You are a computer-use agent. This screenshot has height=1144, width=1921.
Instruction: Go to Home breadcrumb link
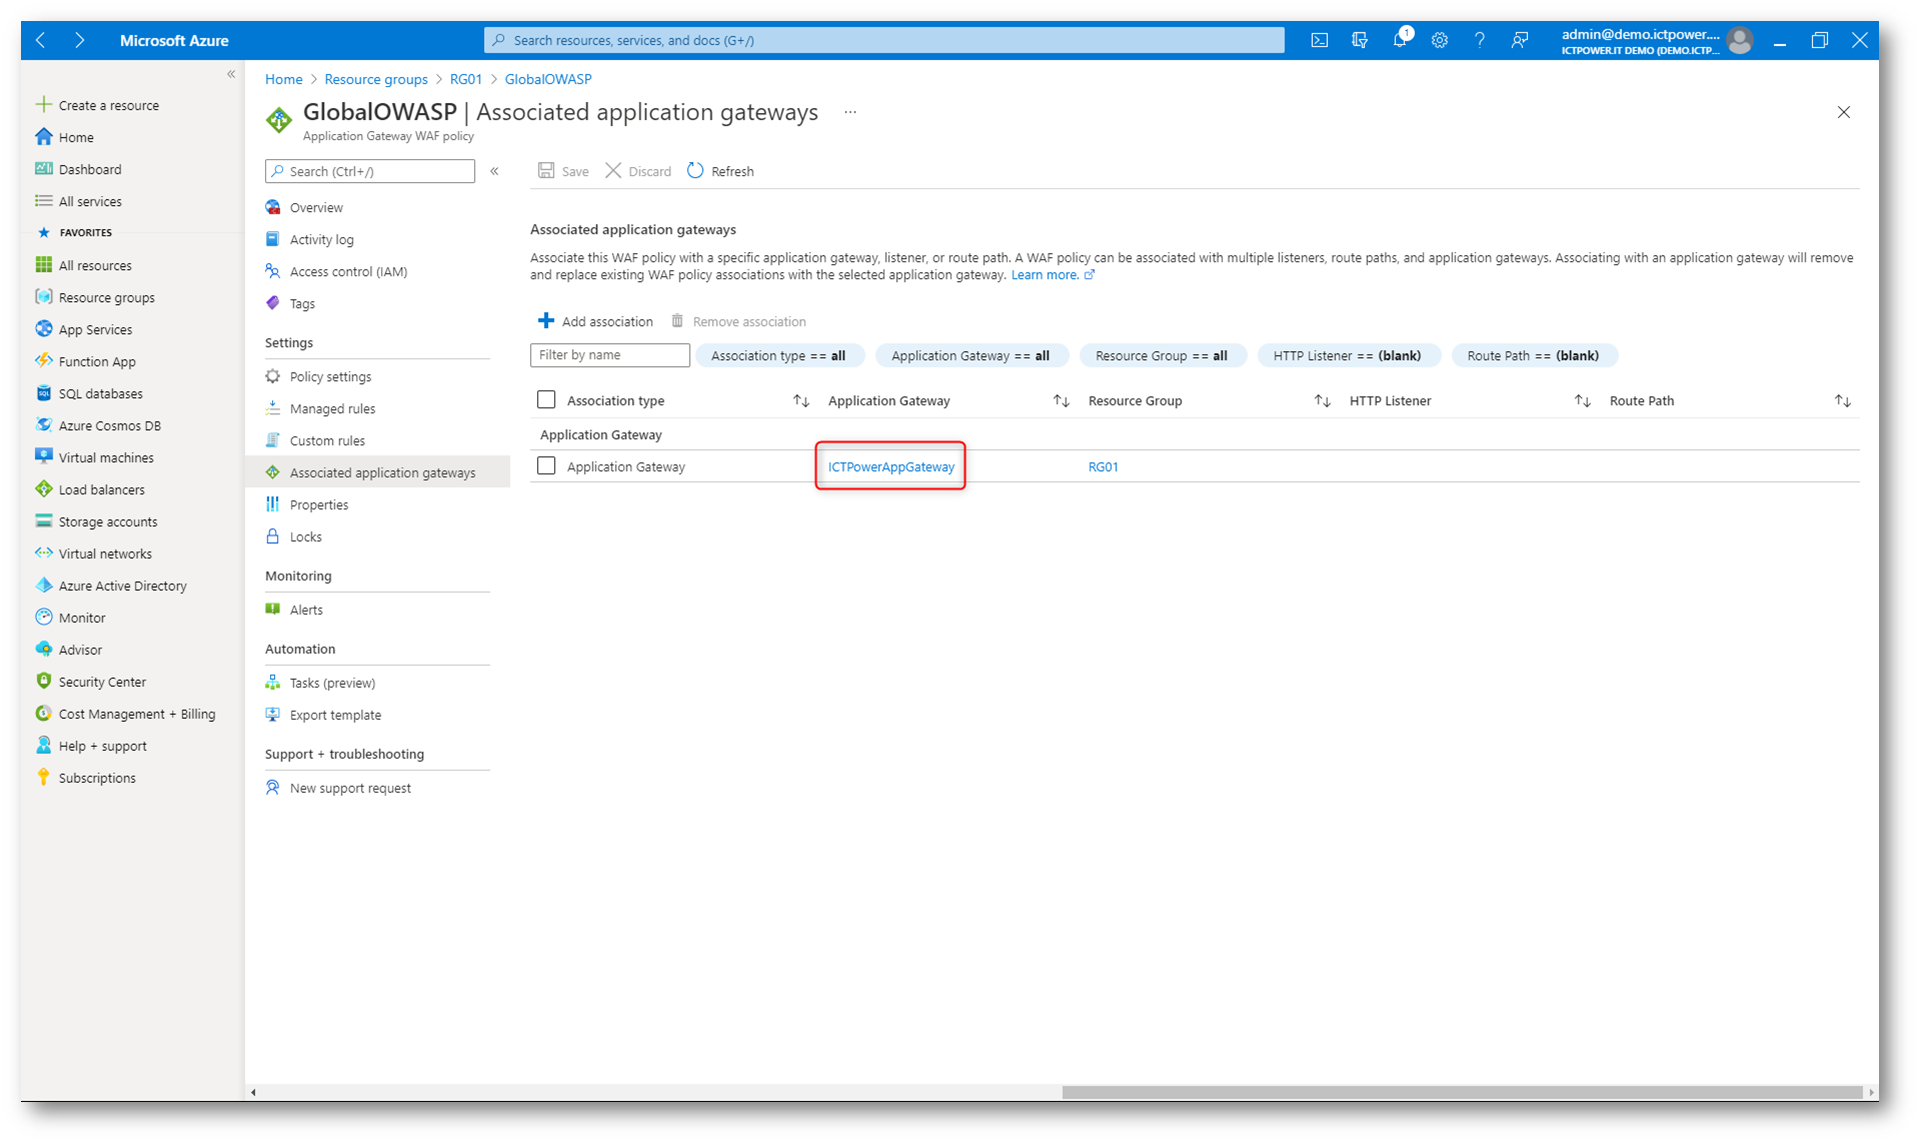[283, 79]
